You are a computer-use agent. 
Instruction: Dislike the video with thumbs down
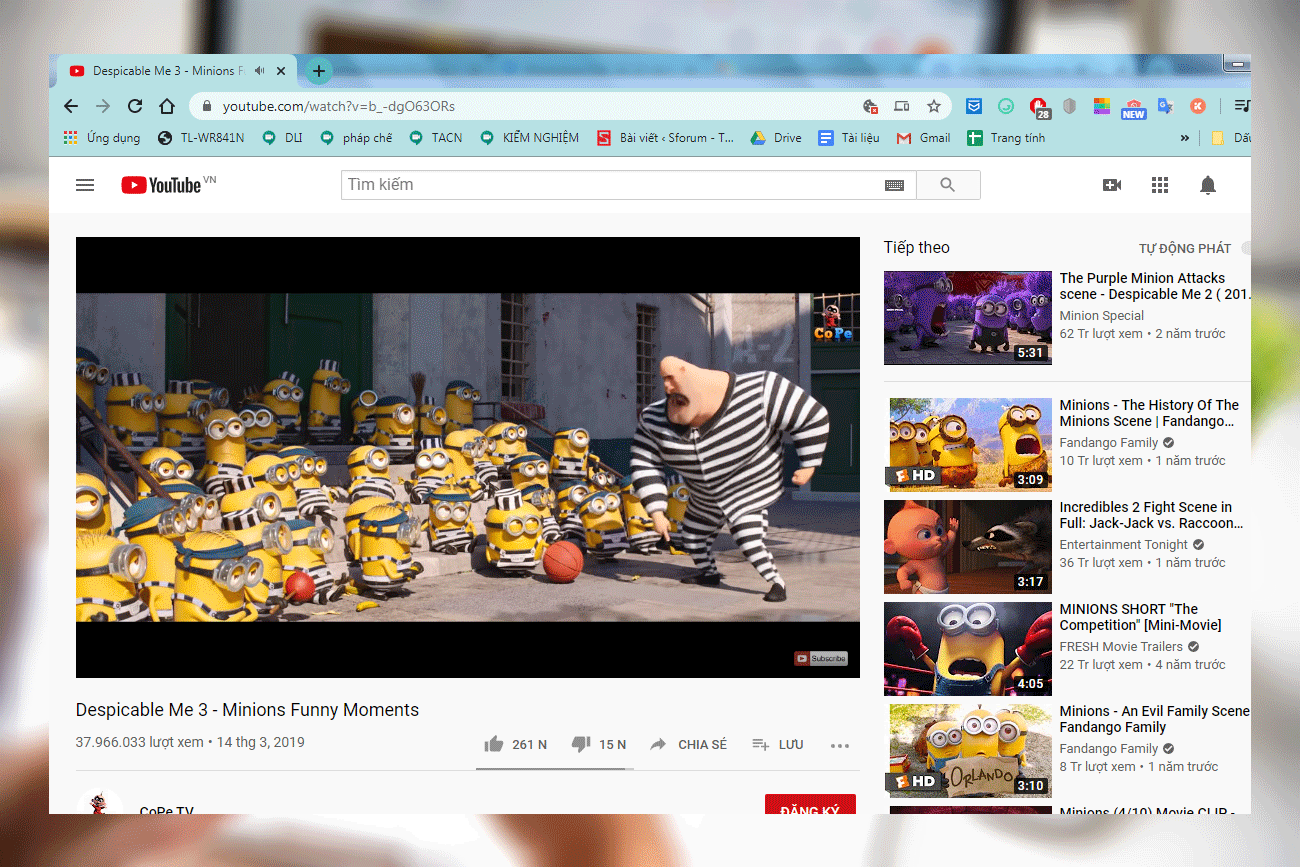[581, 744]
